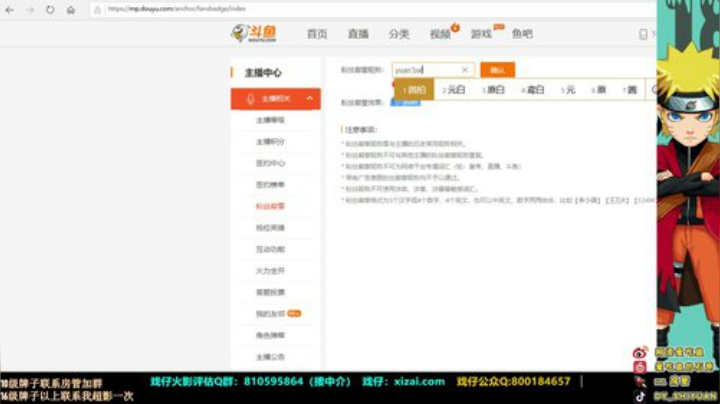Select 互动功能 in the sidebar
The height and width of the screenshot is (404, 720).
click(270, 249)
